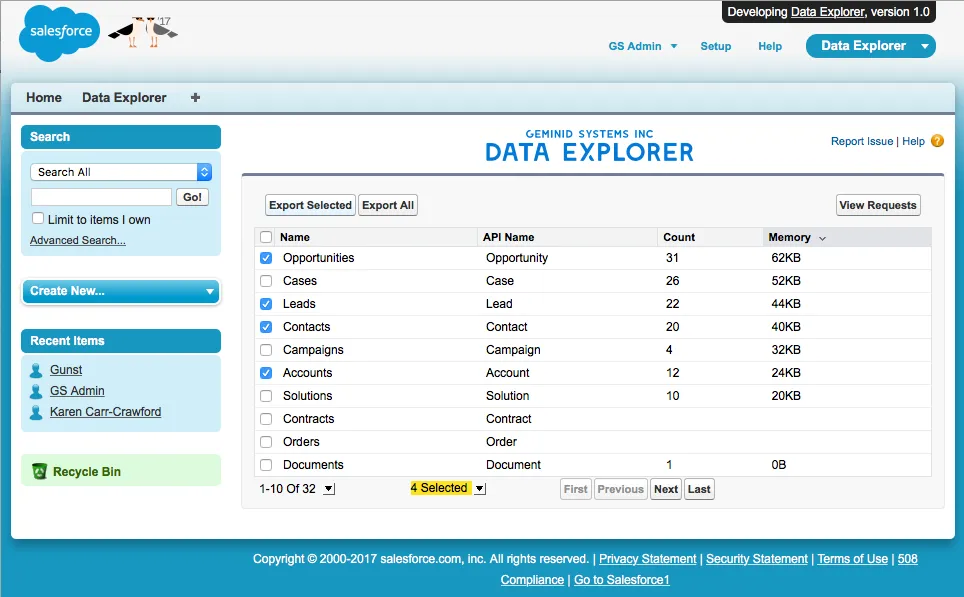The image size is (964, 597).
Task: Check the Orders row checkbox
Action: coord(266,442)
